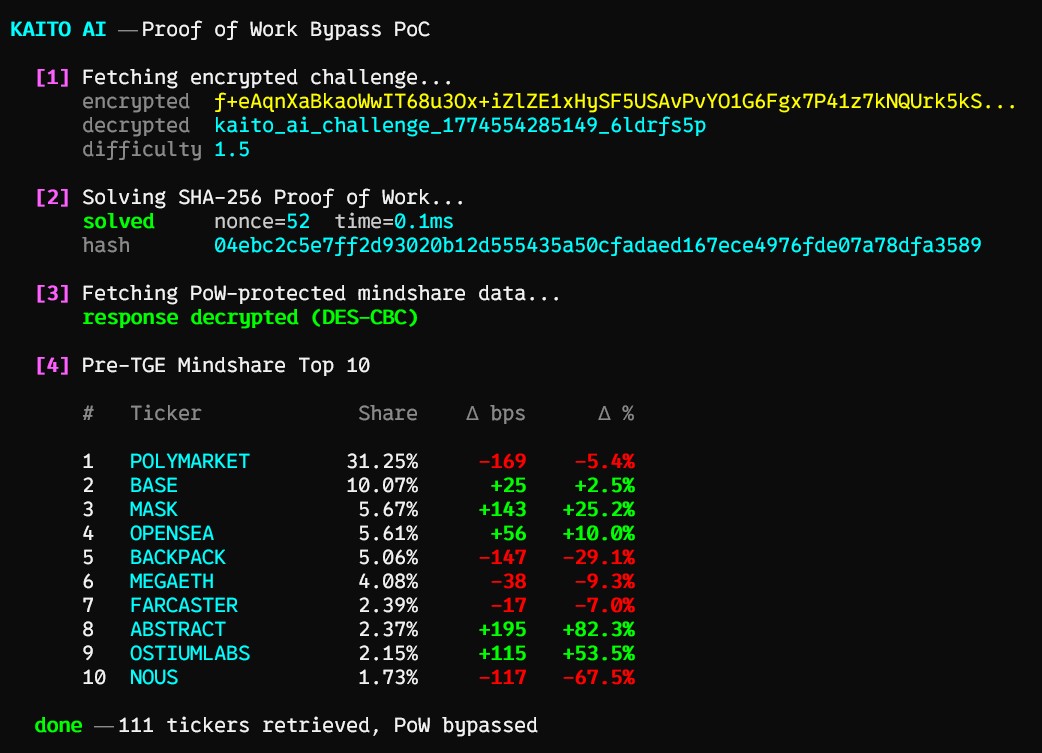This screenshot has width=1042, height=753.
Task: Click the +53.5% change value
Action: tap(599, 653)
